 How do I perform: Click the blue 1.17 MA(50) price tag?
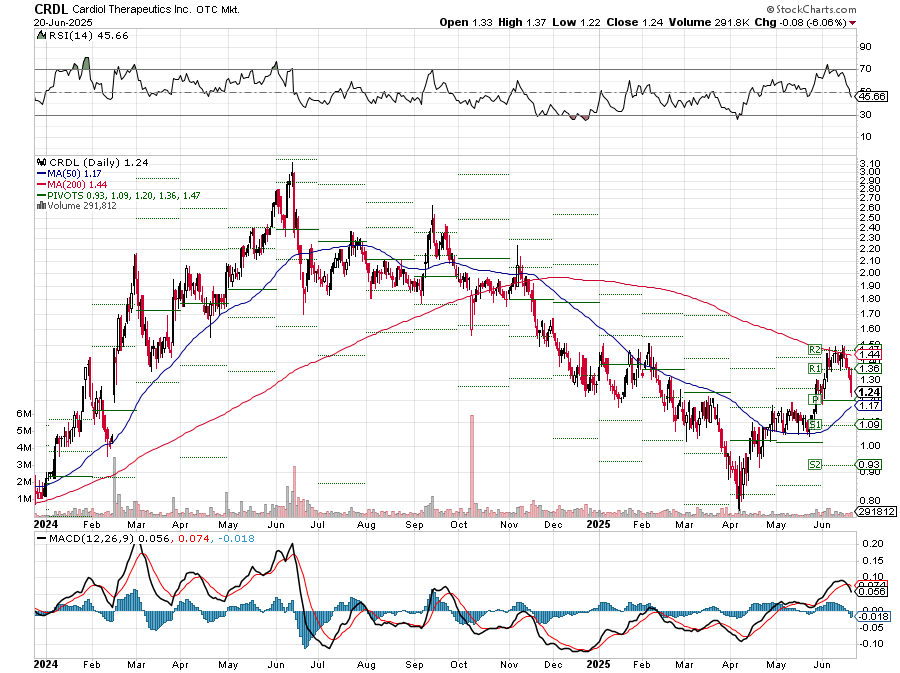click(x=870, y=406)
